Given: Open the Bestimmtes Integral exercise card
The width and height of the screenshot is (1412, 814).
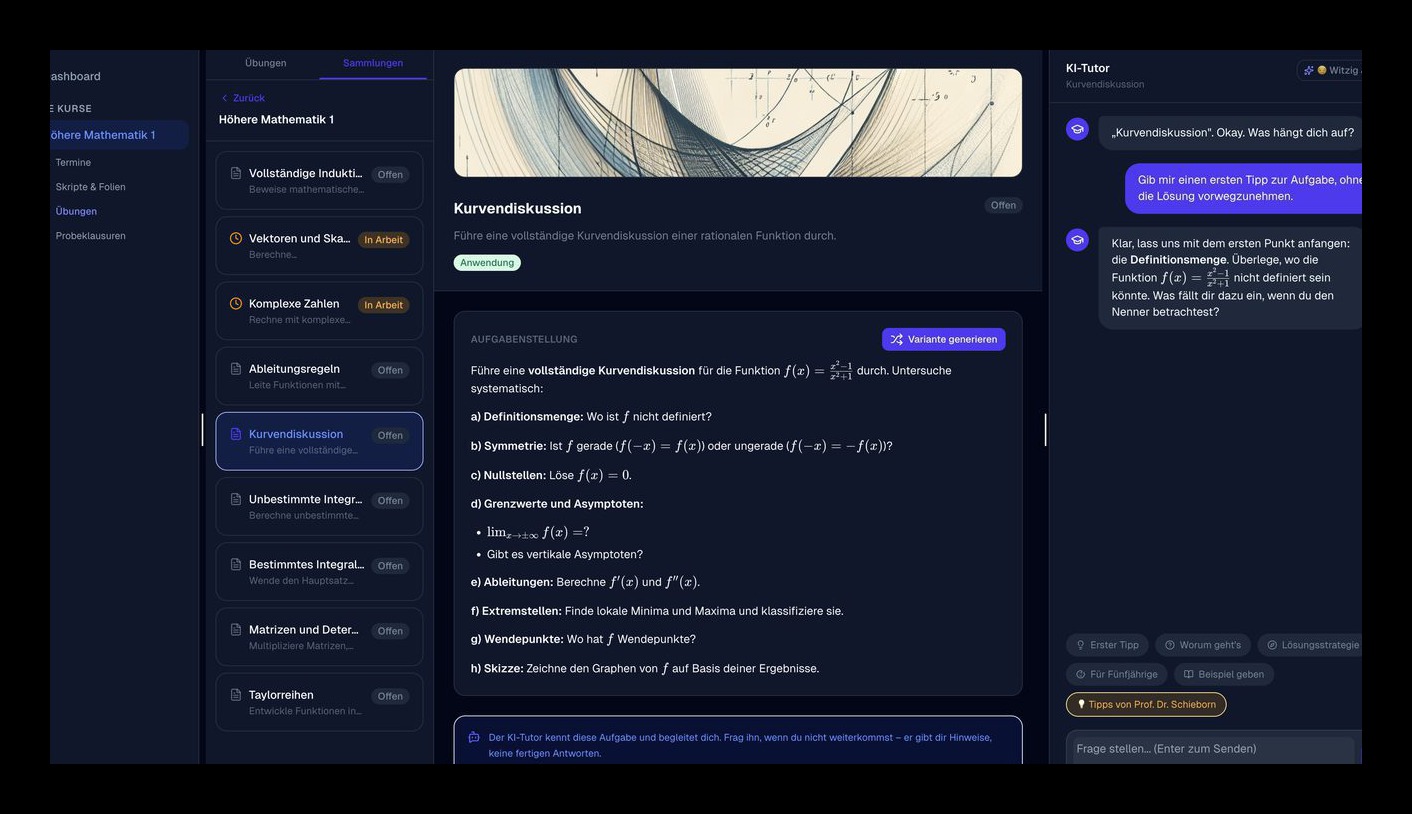Looking at the screenshot, I should pyautogui.click(x=319, y=572).
